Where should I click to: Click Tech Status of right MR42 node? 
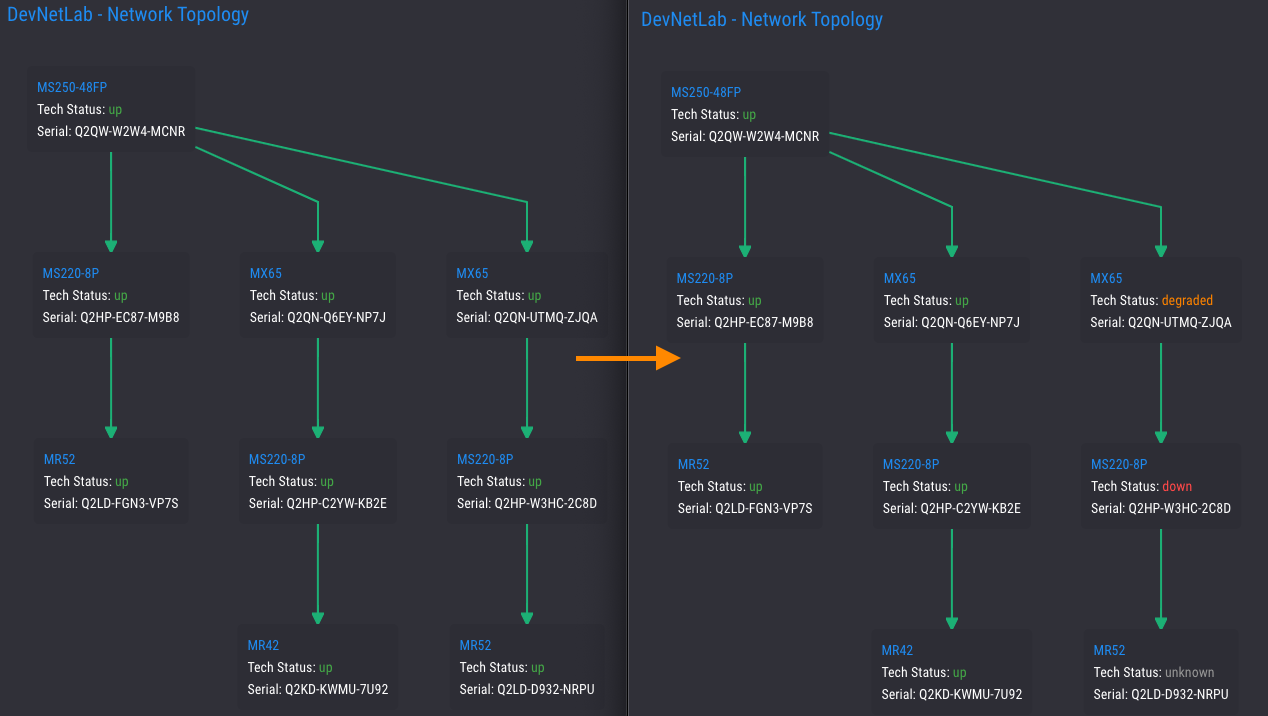click(x=925, y=672)
